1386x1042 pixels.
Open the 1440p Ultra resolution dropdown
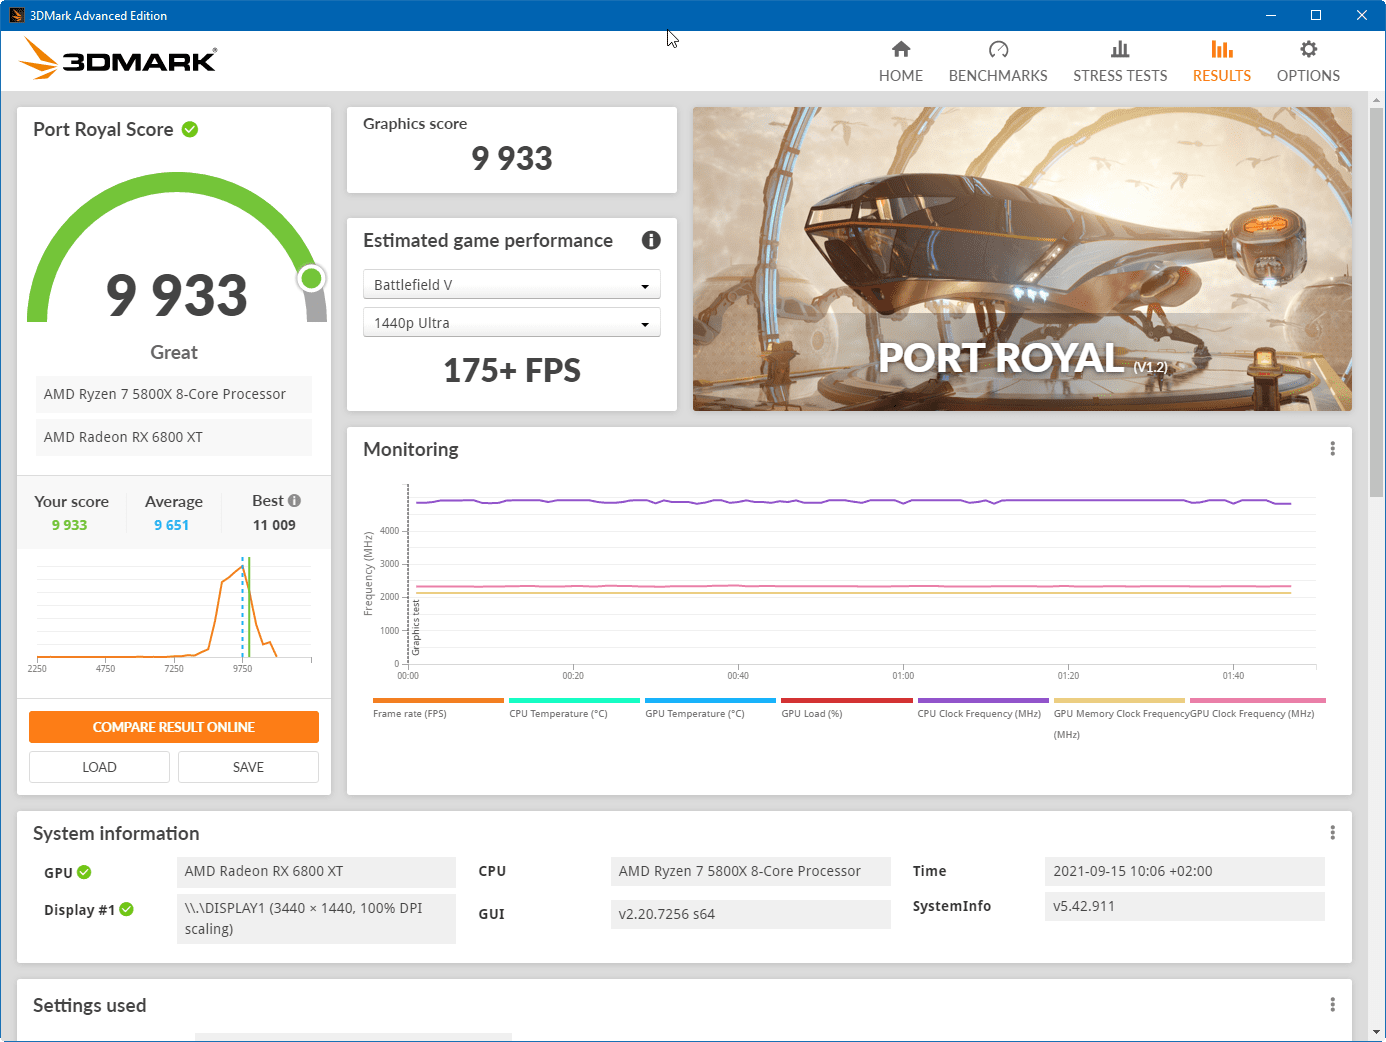[x=512, y=323]
